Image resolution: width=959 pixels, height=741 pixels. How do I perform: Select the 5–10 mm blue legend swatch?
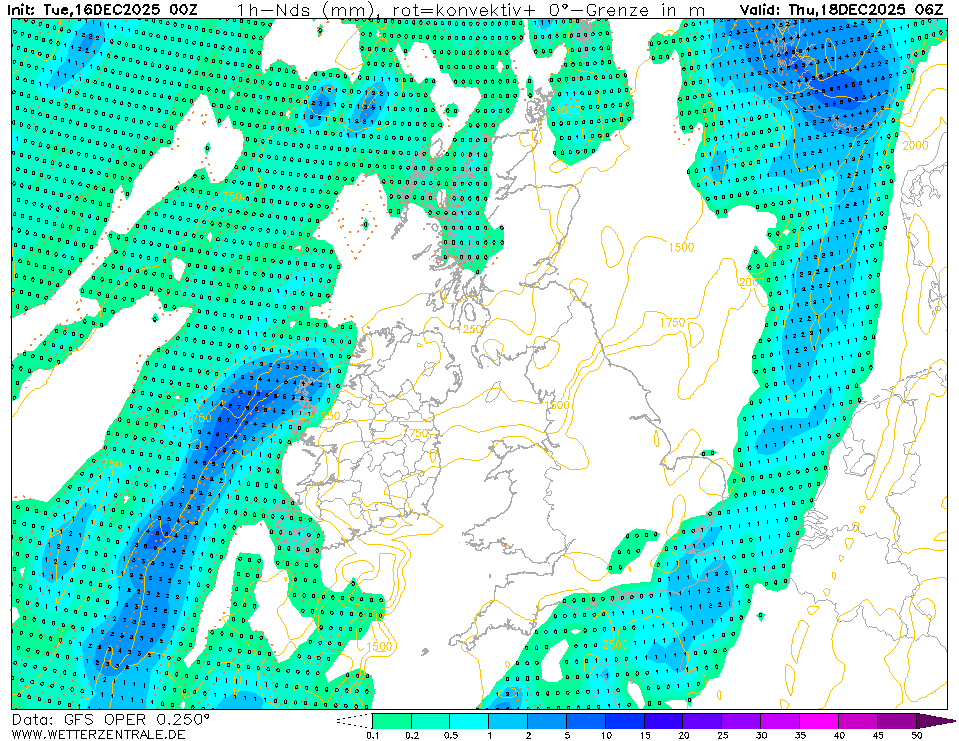pyautogui.click(x=586, y=720)
